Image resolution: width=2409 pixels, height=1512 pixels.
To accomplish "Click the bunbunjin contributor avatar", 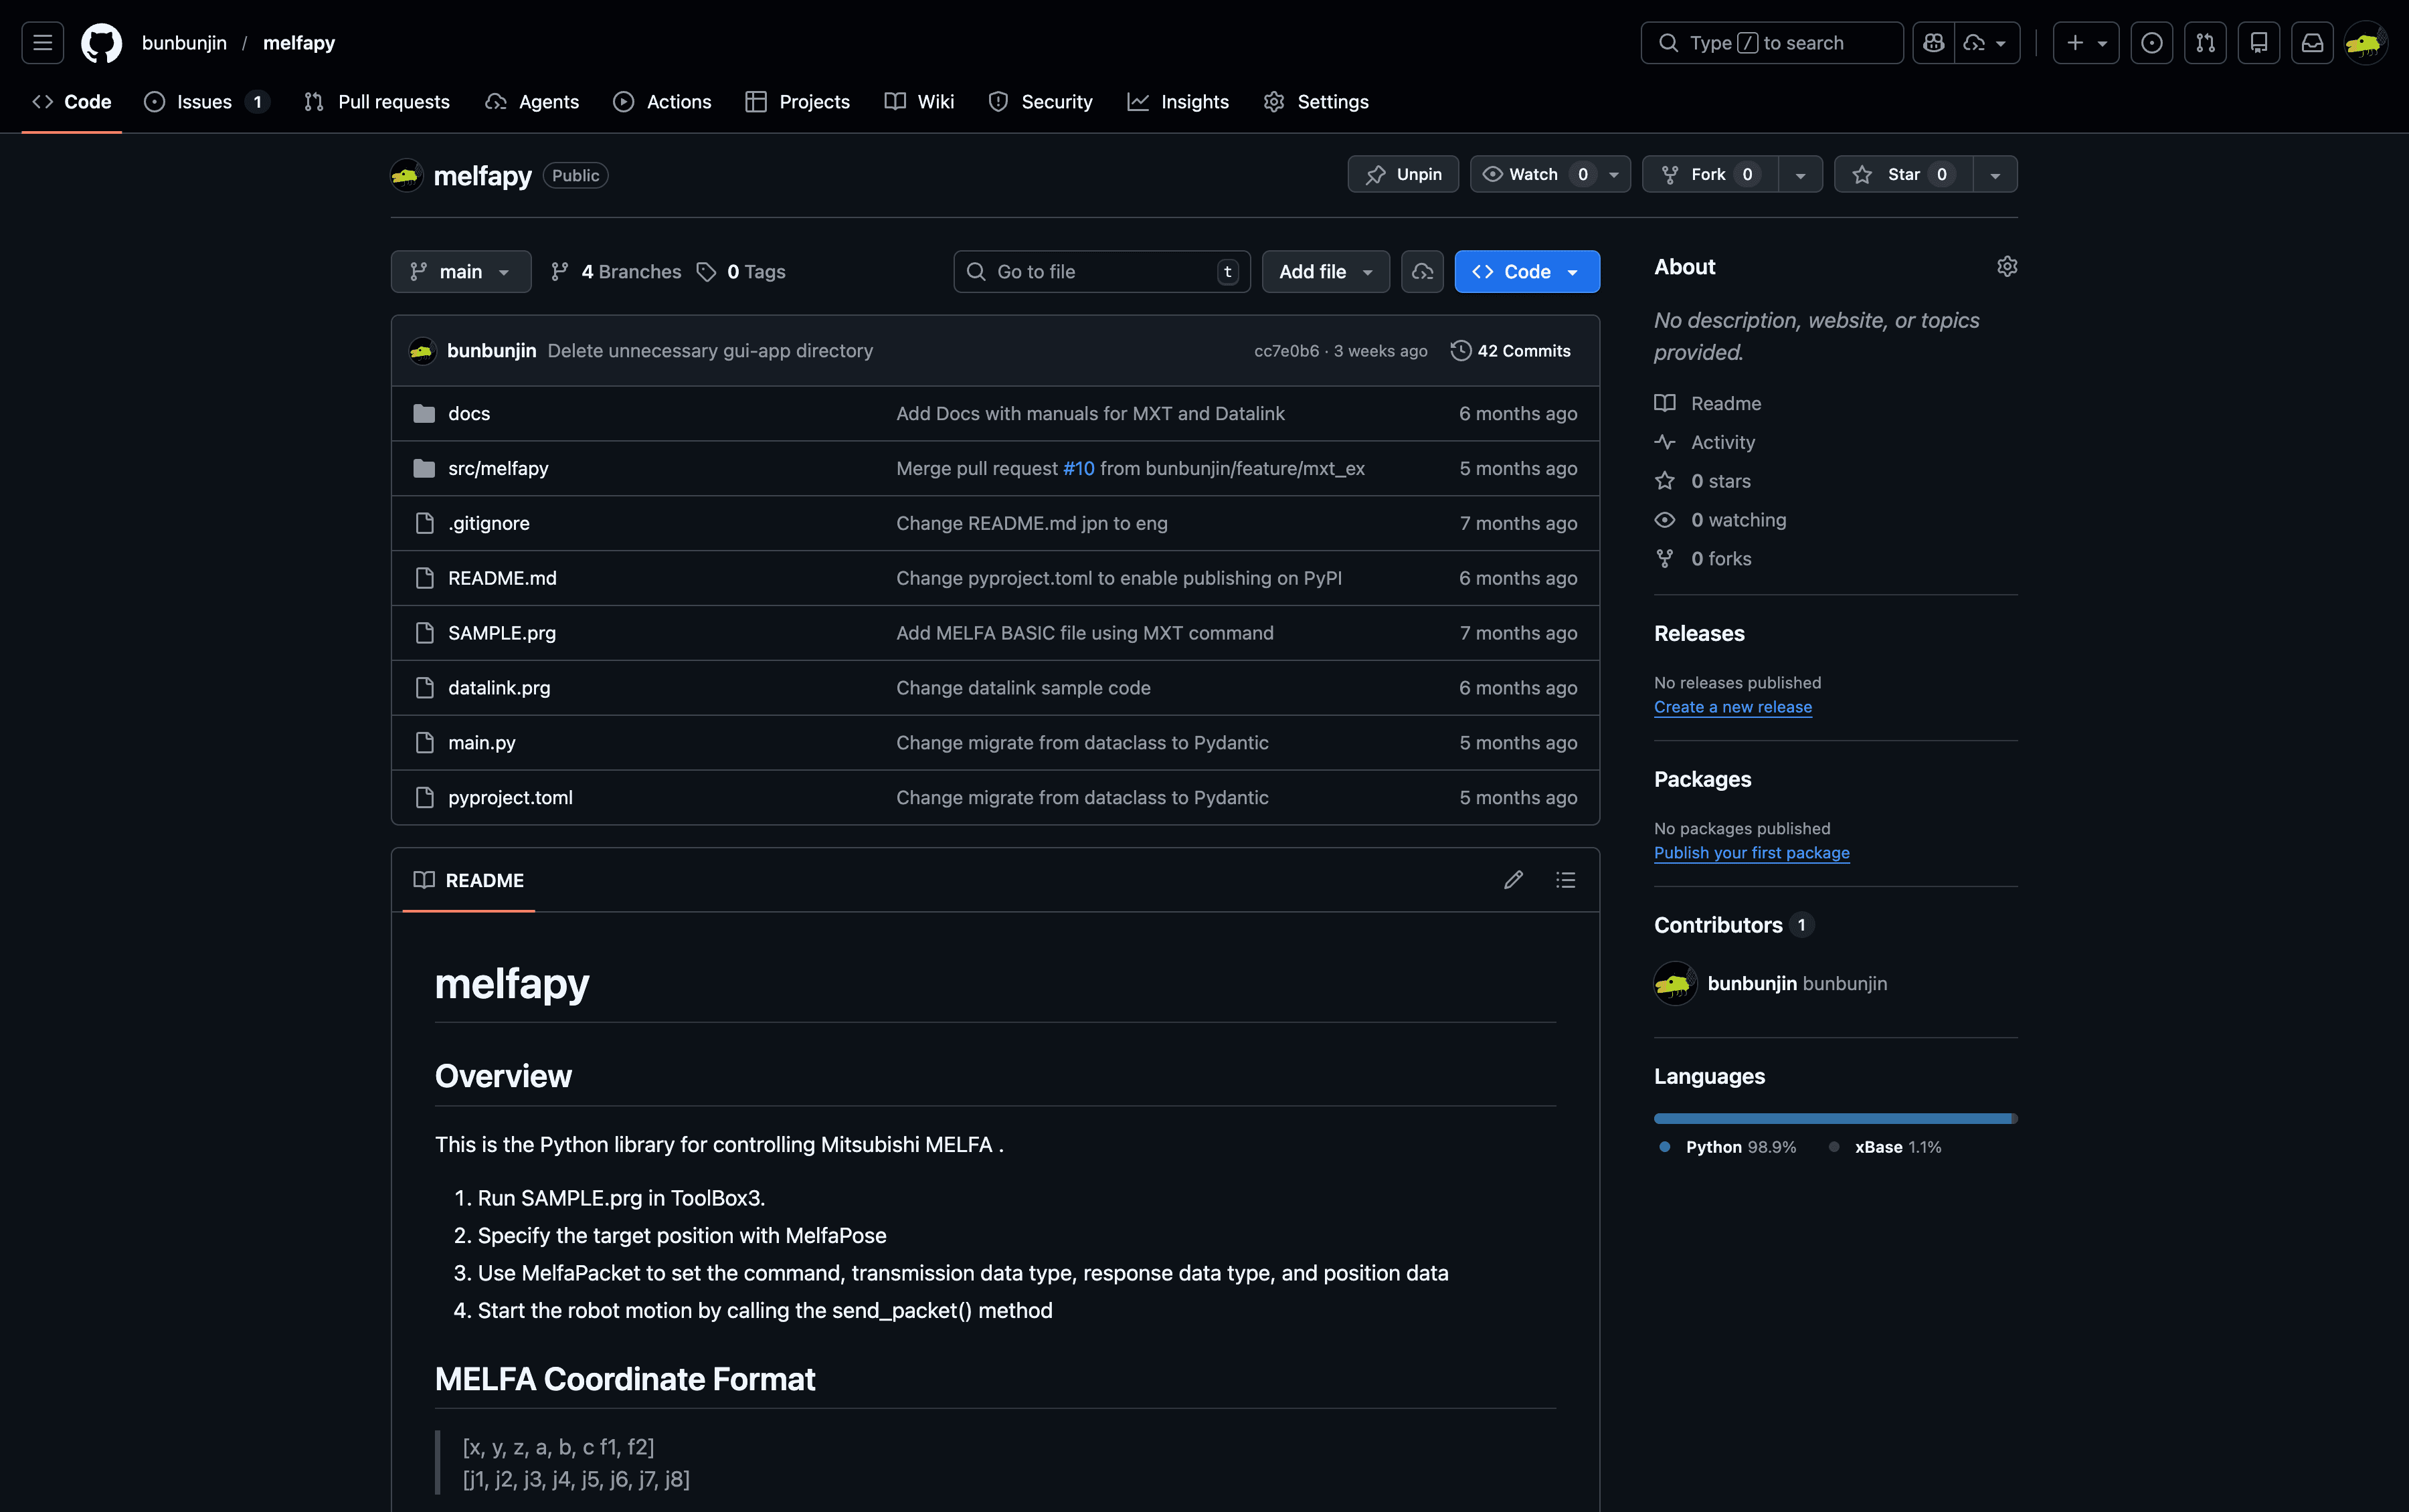I will click(1675, 984).
